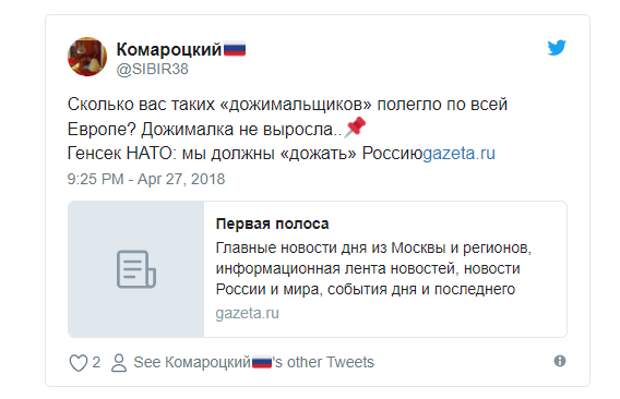Open the link card description text
Screen dimensions: 620x399
coord(373,269)
